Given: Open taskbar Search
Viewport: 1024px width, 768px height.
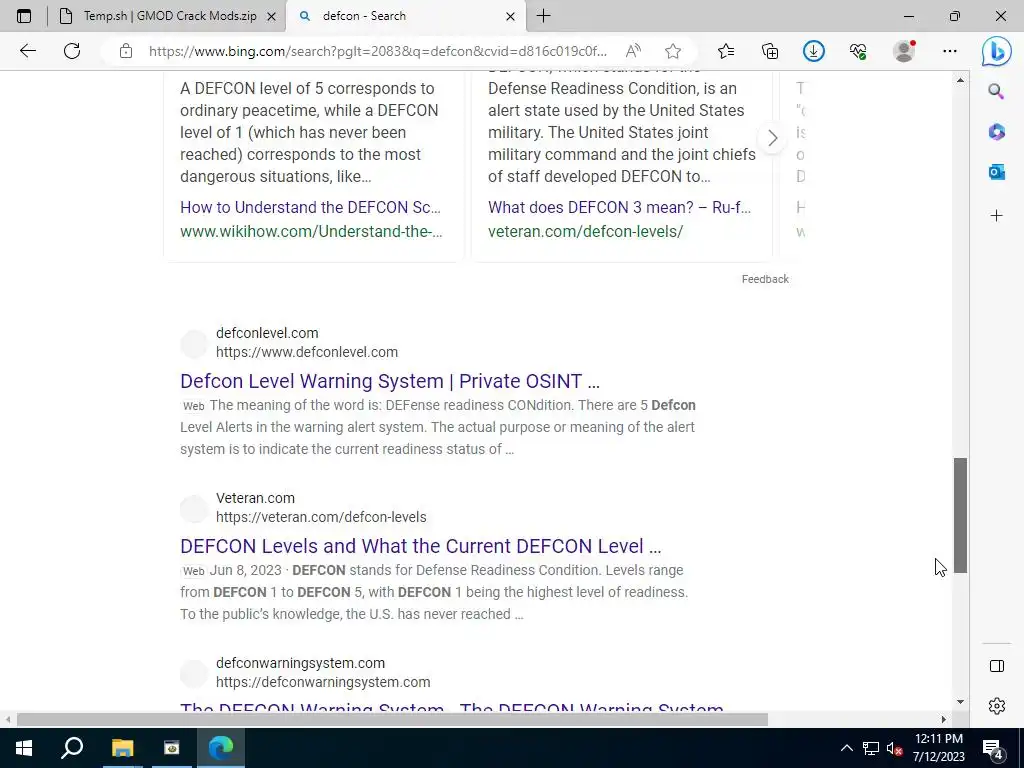Looking at the screenshot, I should (x=72, y=748).
